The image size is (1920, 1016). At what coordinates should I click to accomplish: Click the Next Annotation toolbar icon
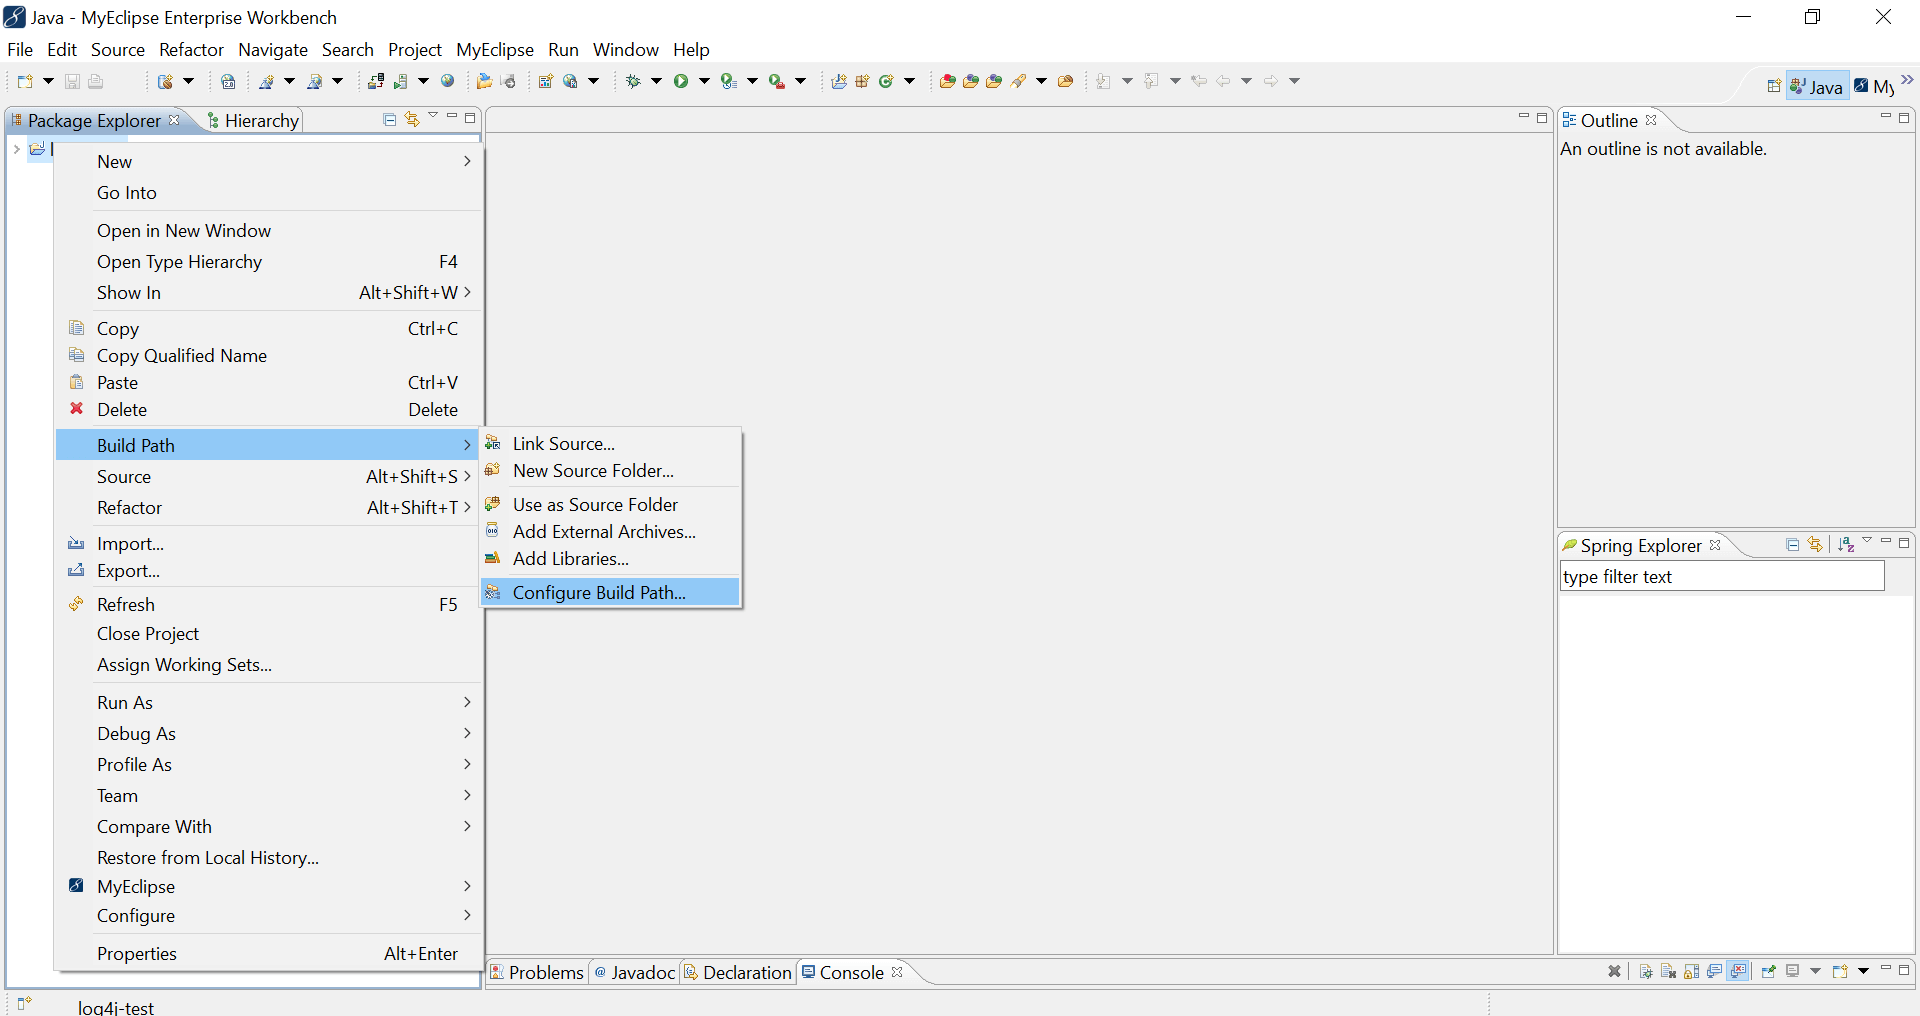tap(1103, 81)
